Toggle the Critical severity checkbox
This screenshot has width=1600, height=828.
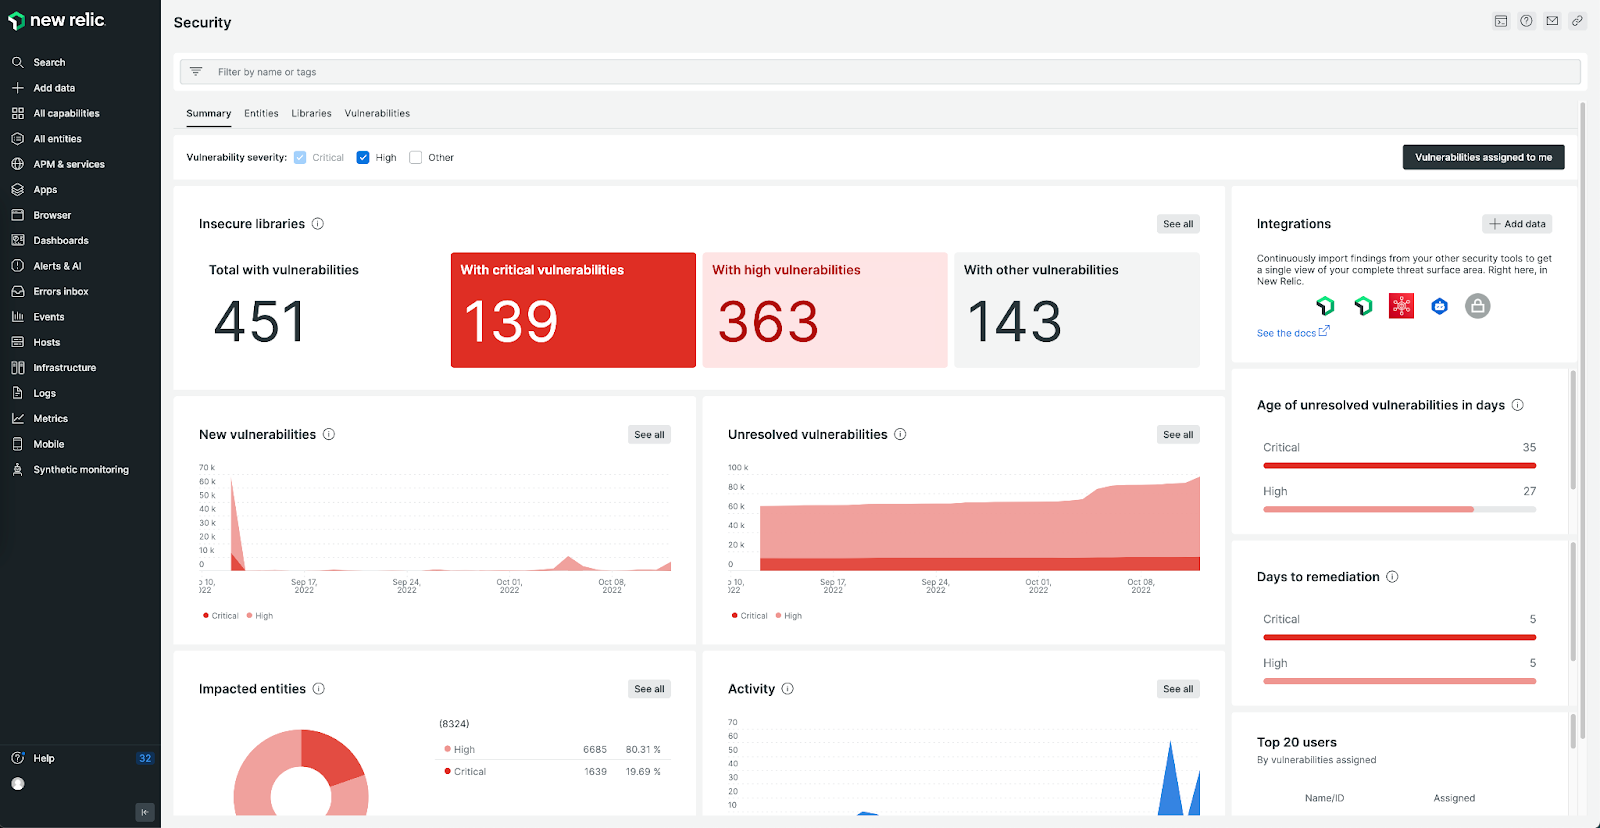tap(300, 158)
